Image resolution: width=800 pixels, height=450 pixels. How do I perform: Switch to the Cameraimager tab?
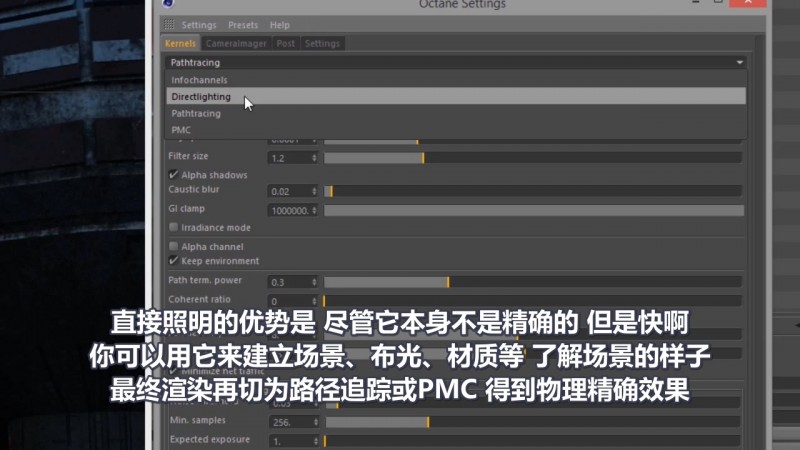pos(236,44)
